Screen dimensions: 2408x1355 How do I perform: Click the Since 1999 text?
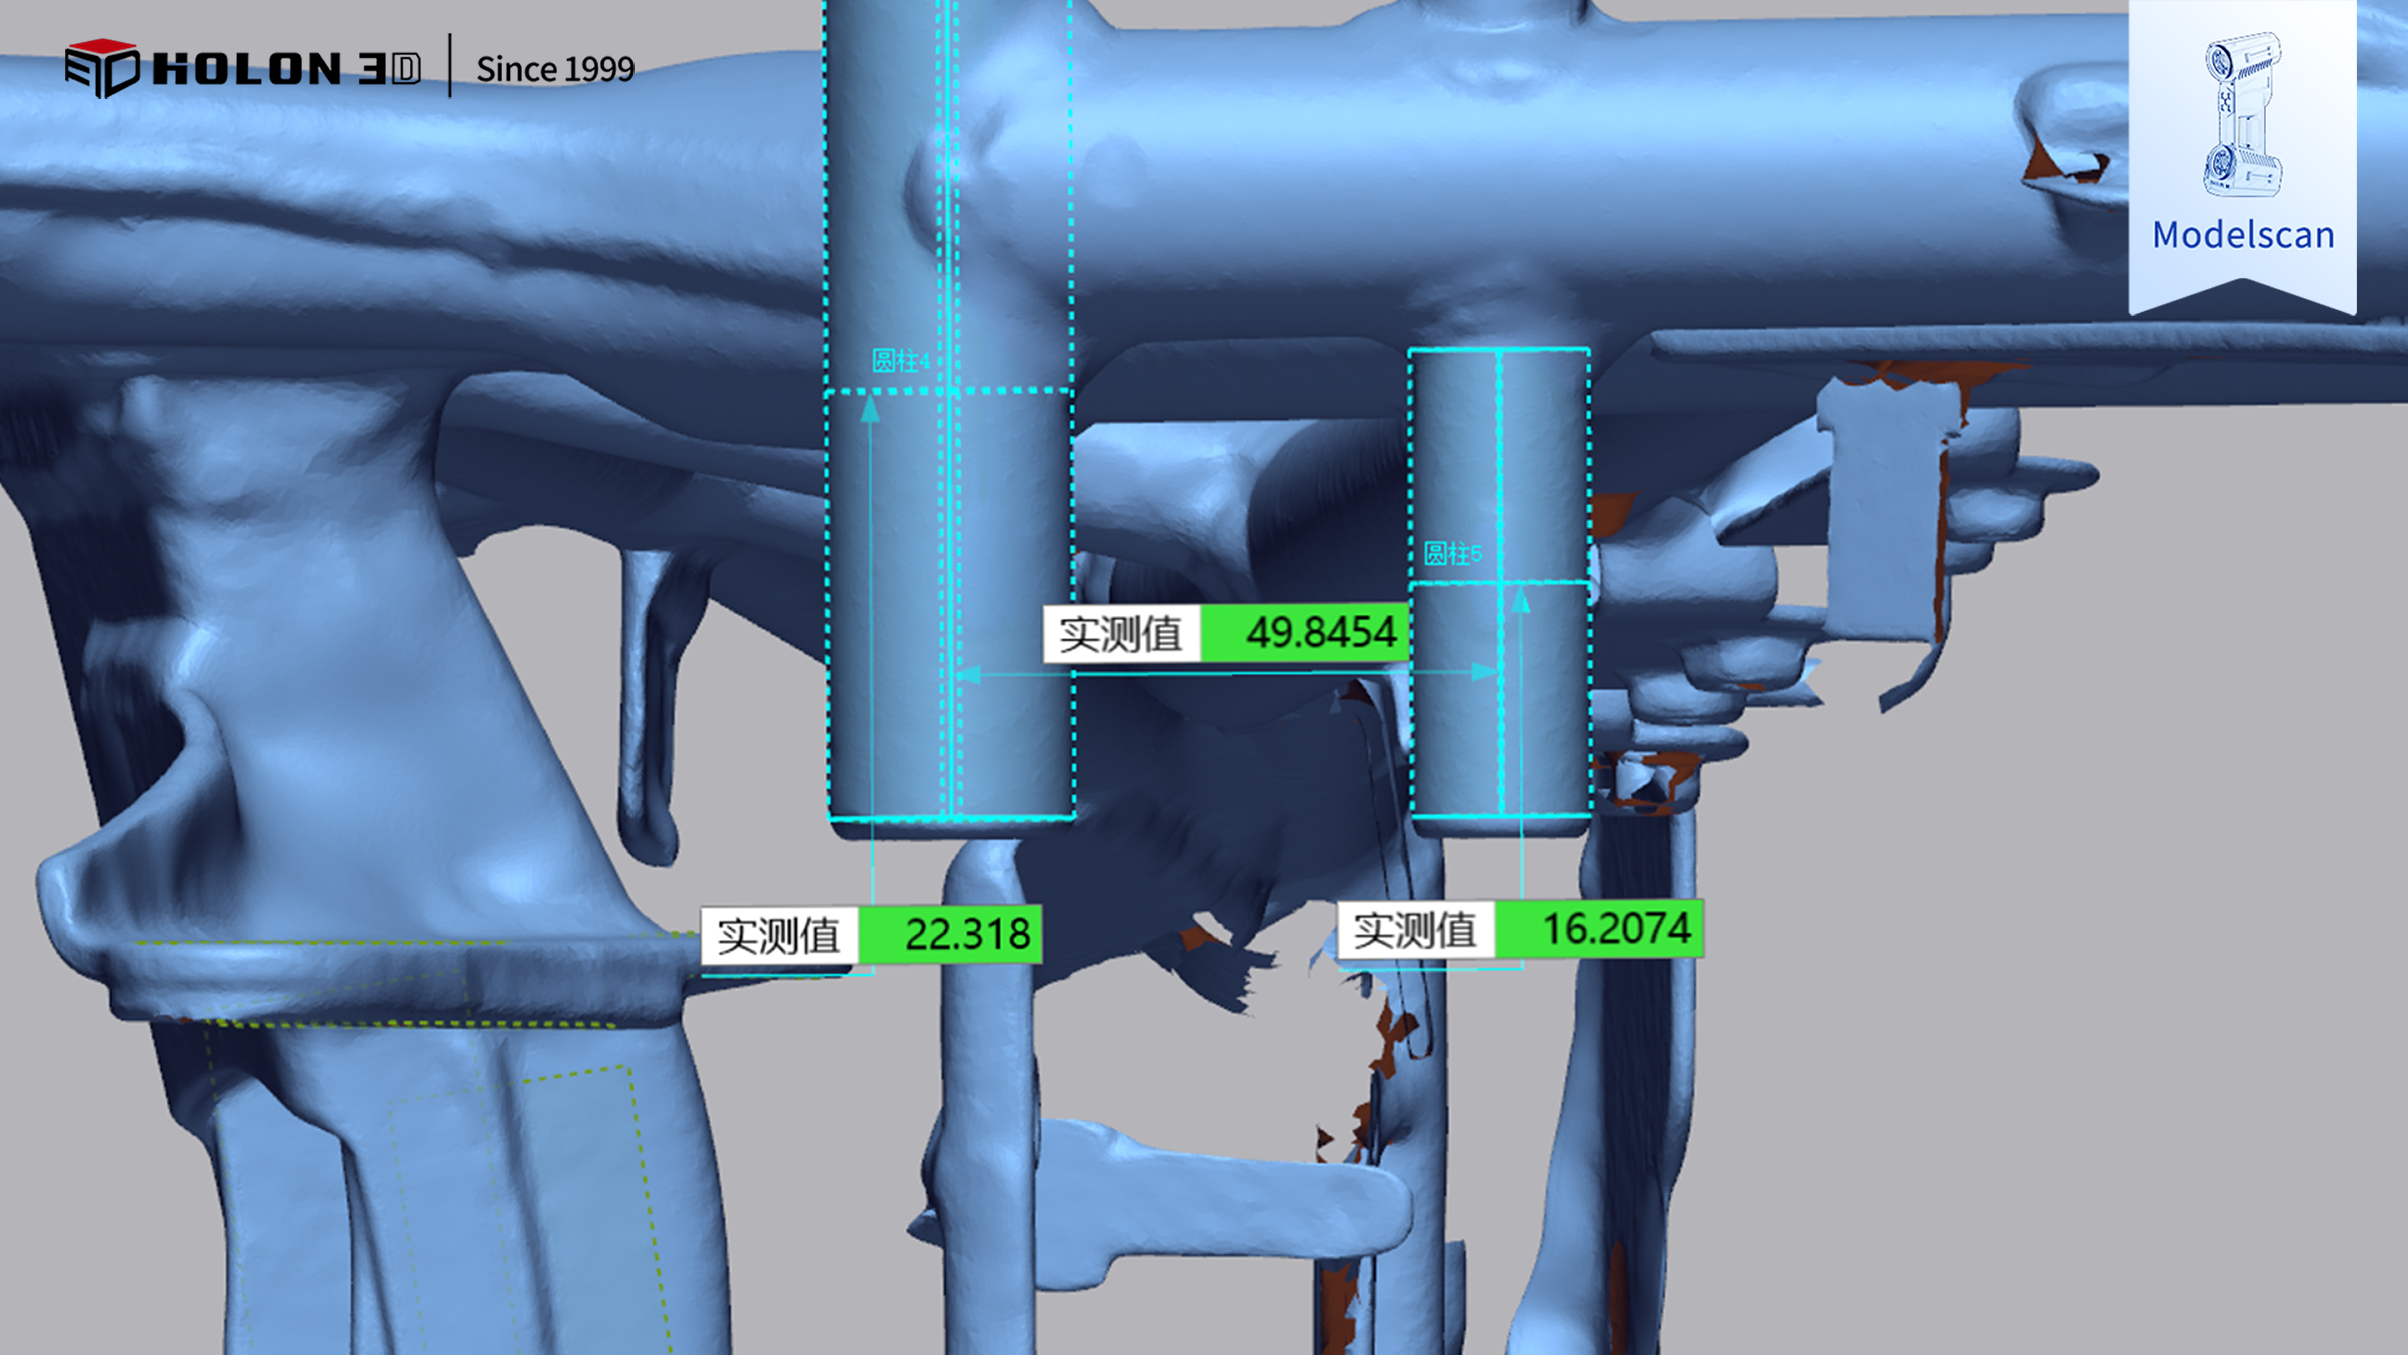pyautogui.click(x=555, y=69)
